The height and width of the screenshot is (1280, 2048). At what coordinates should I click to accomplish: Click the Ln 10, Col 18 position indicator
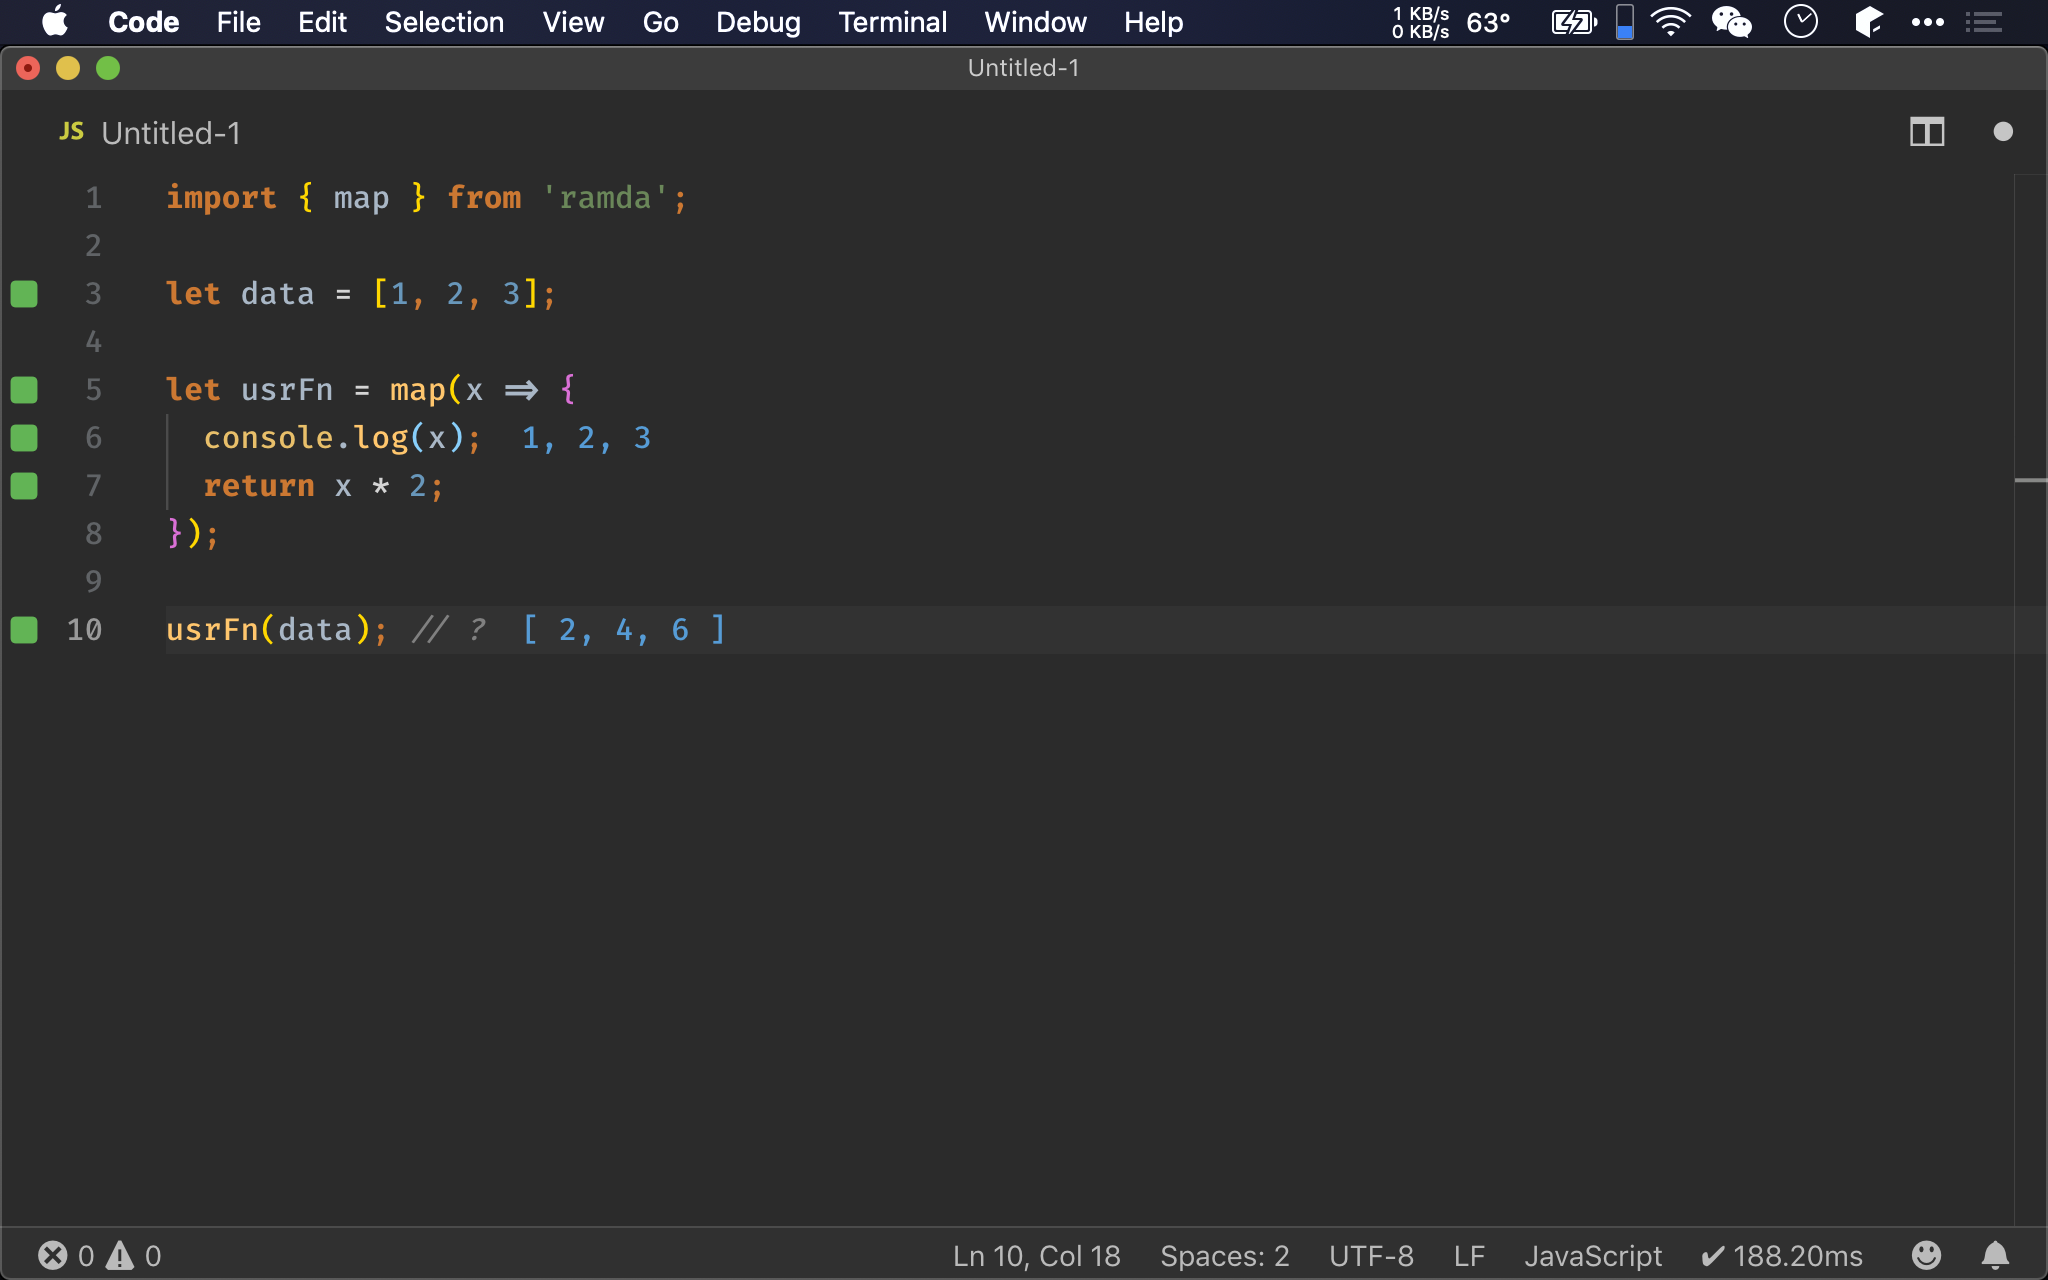point(1036,1255)
